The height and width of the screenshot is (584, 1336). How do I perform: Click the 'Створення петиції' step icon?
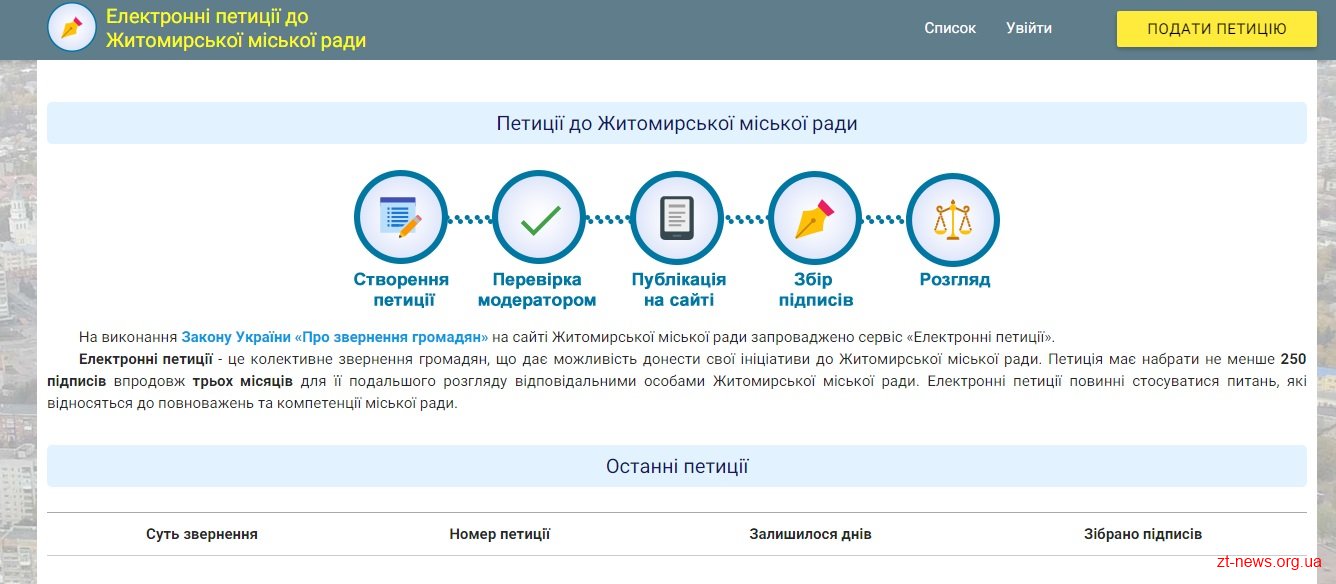click(401, 217)
